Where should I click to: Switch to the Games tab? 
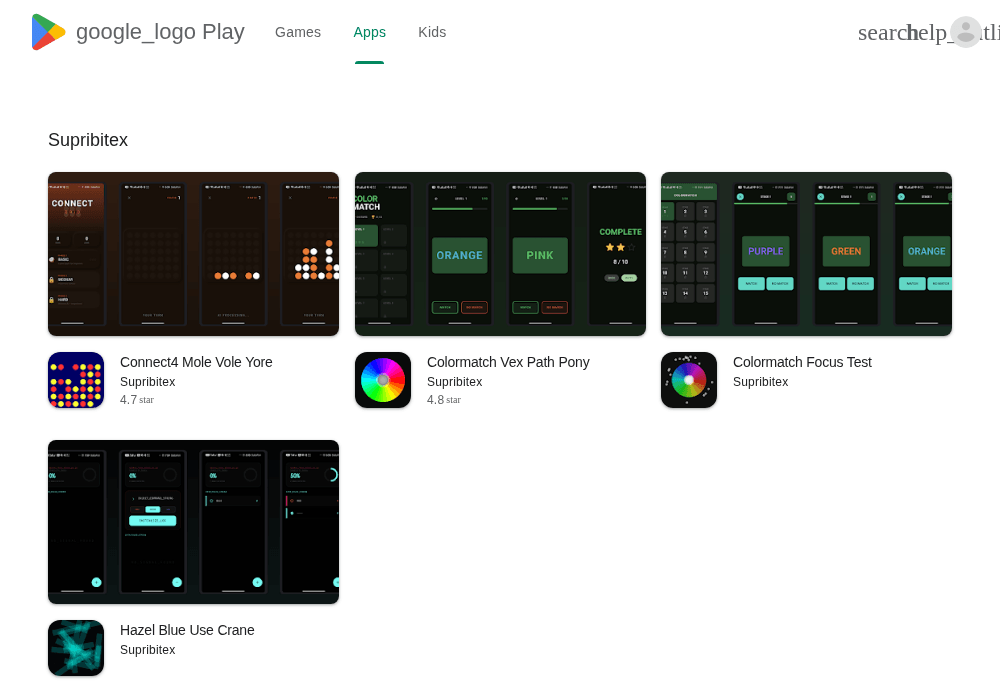coord(298,32)
